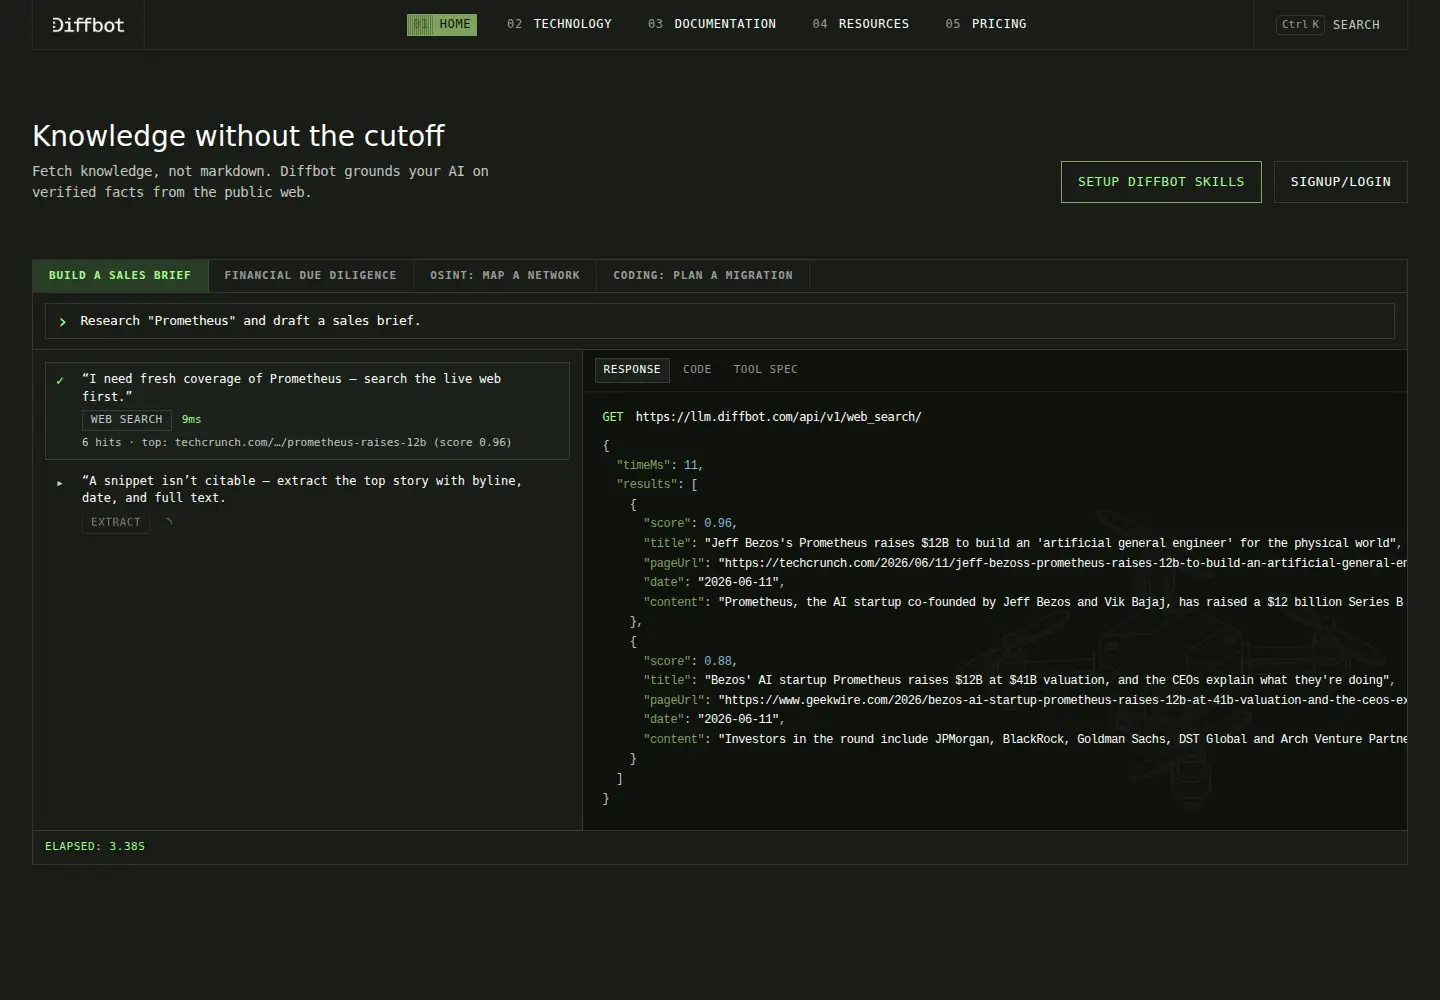Screen dimensions: 1440x1000
Task: Click the Signup/Login button
Action: [1341, 182]
